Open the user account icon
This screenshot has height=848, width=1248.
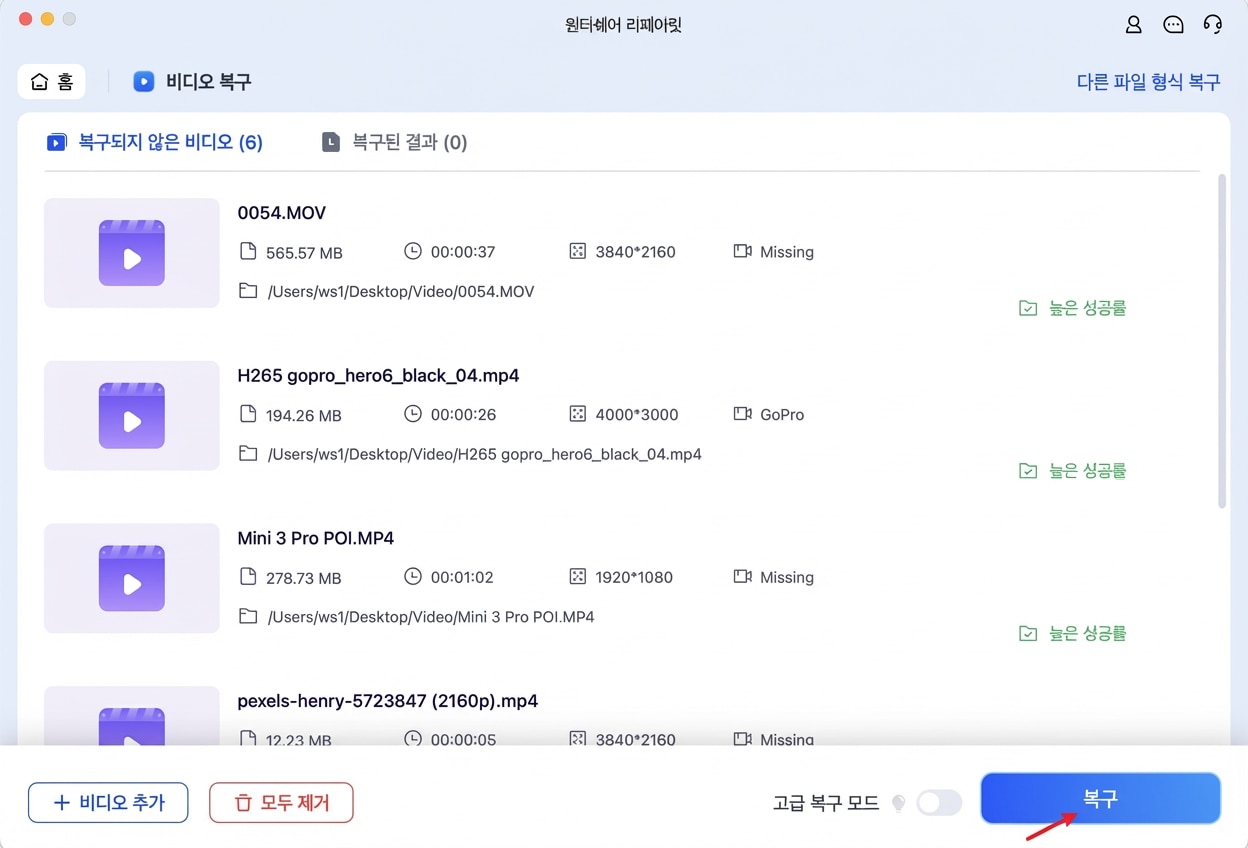click(1133, 24)
